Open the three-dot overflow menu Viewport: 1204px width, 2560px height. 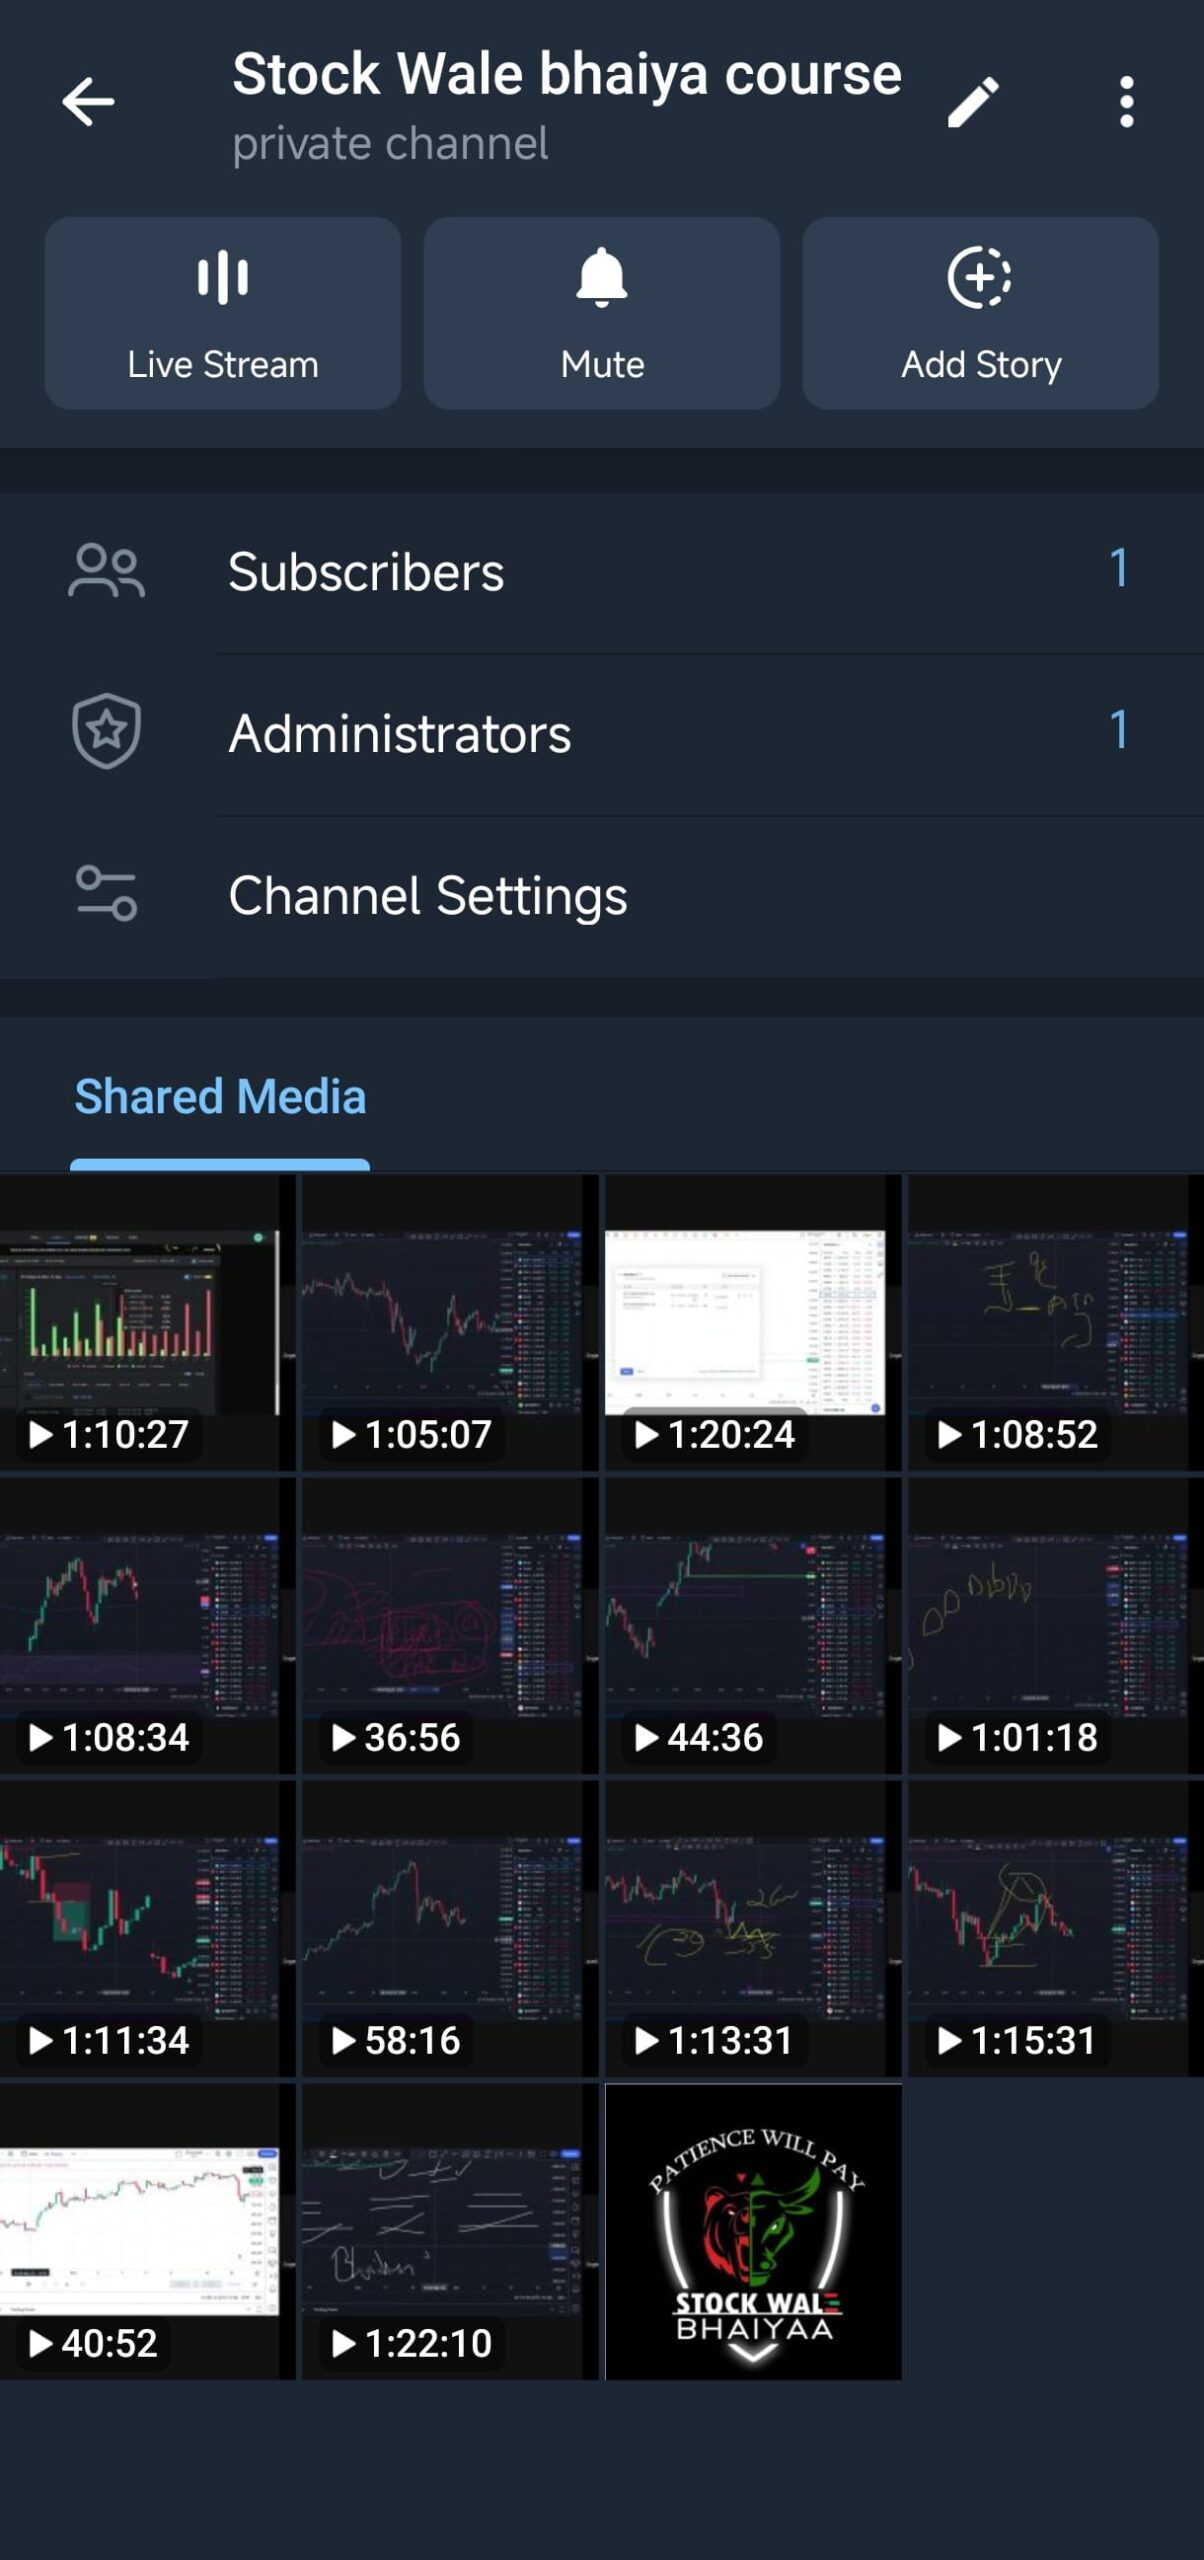tap(1126, 102)
